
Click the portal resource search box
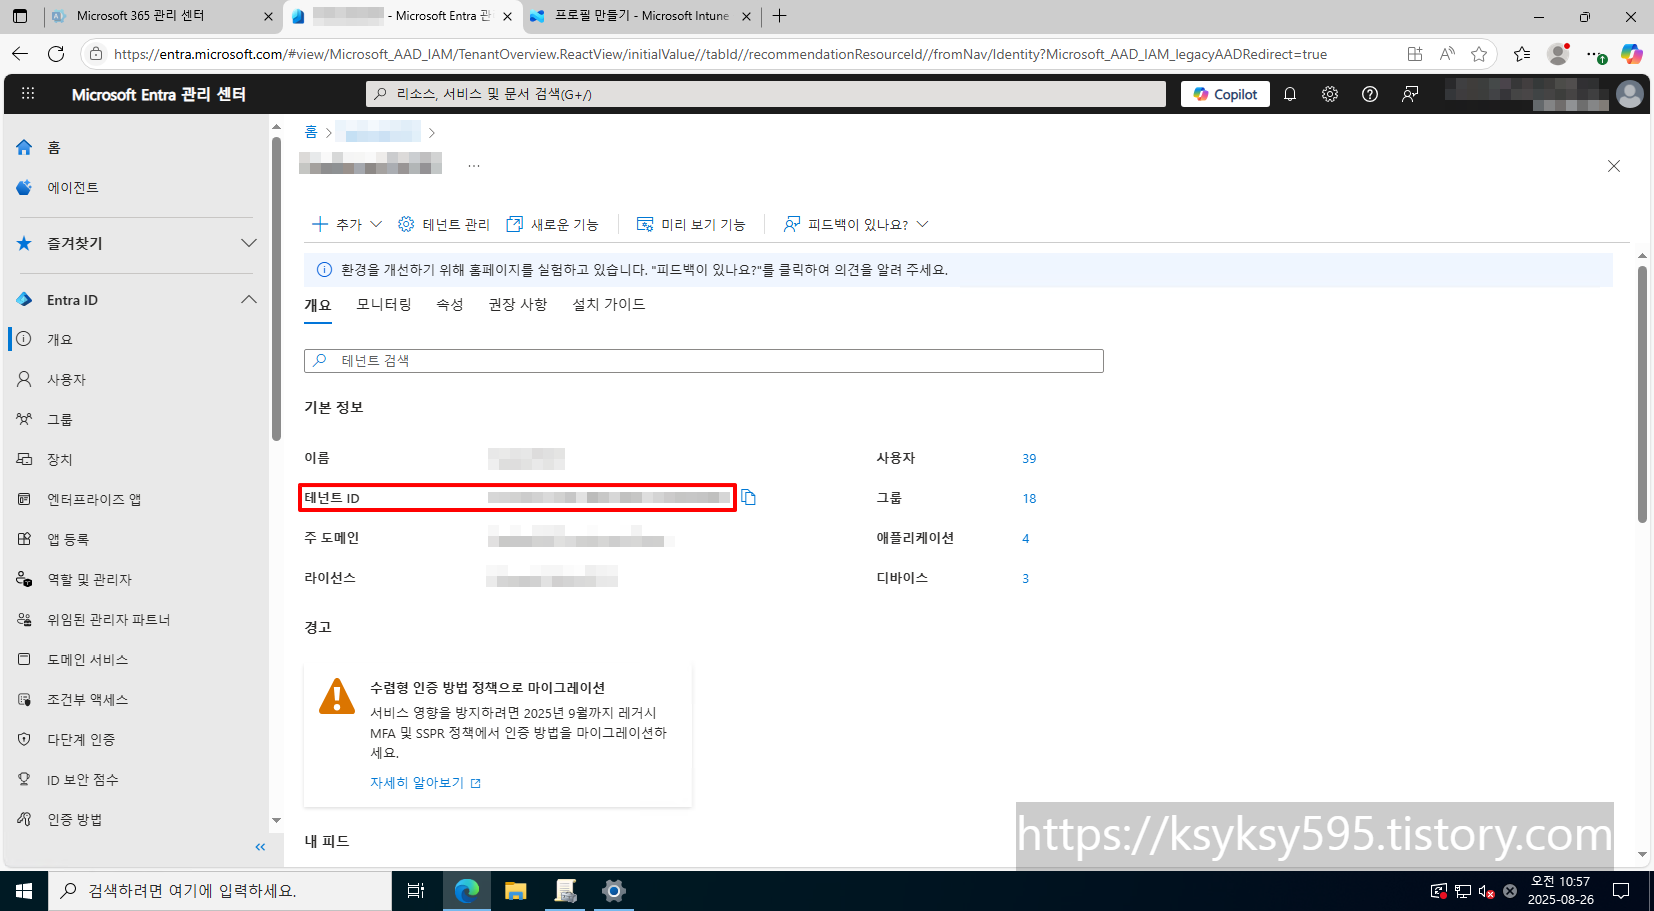[766, 94]
